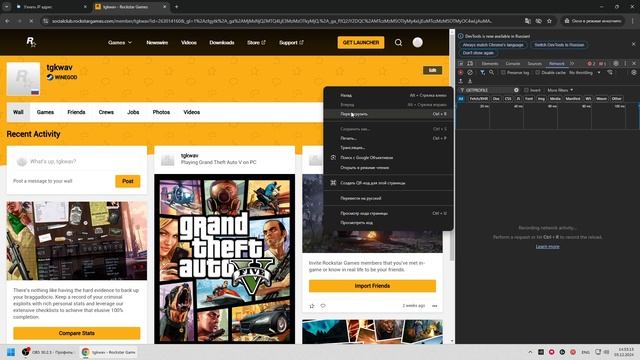Click the export HAR download icon
Image resolution: width=640 pixels, height=360 pixels.
coord(470,81)
